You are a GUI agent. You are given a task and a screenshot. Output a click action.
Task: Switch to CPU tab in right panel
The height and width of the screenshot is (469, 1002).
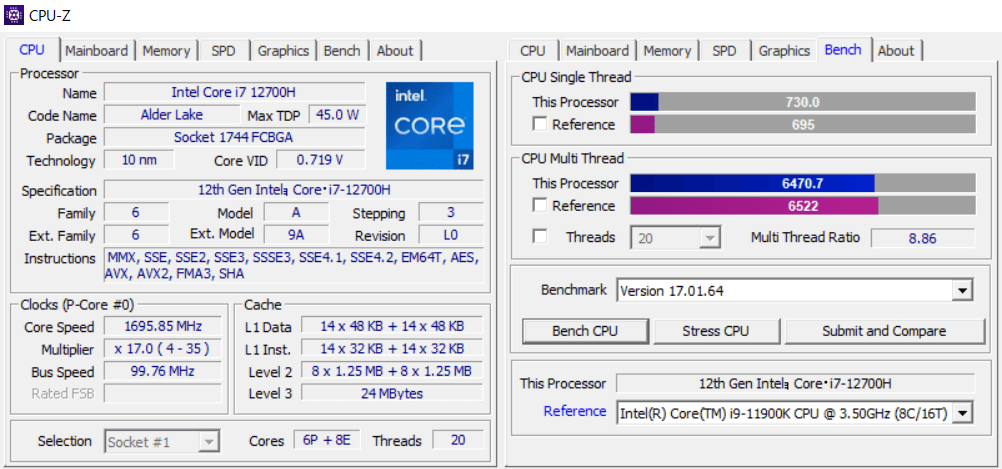point(533,51)
